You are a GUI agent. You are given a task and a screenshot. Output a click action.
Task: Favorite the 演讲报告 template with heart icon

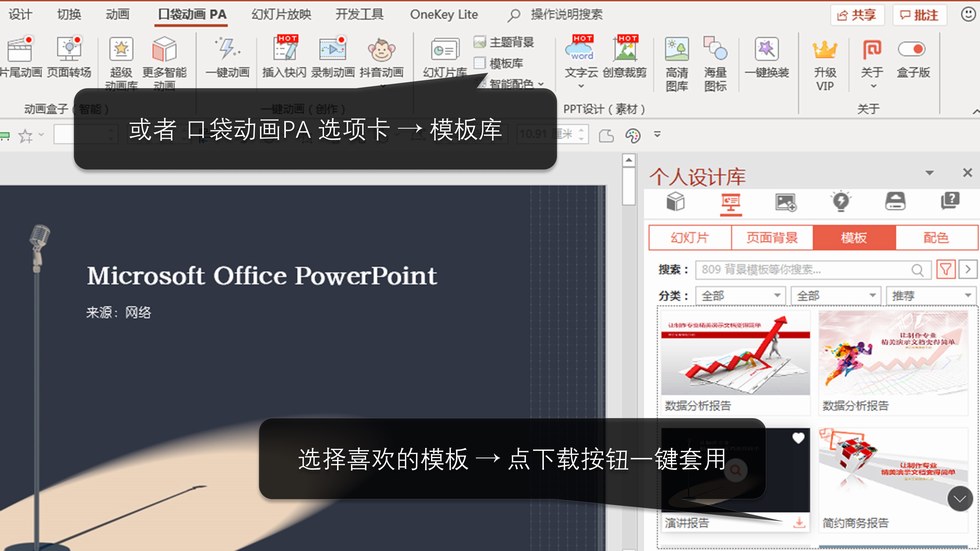coord(798,438)
